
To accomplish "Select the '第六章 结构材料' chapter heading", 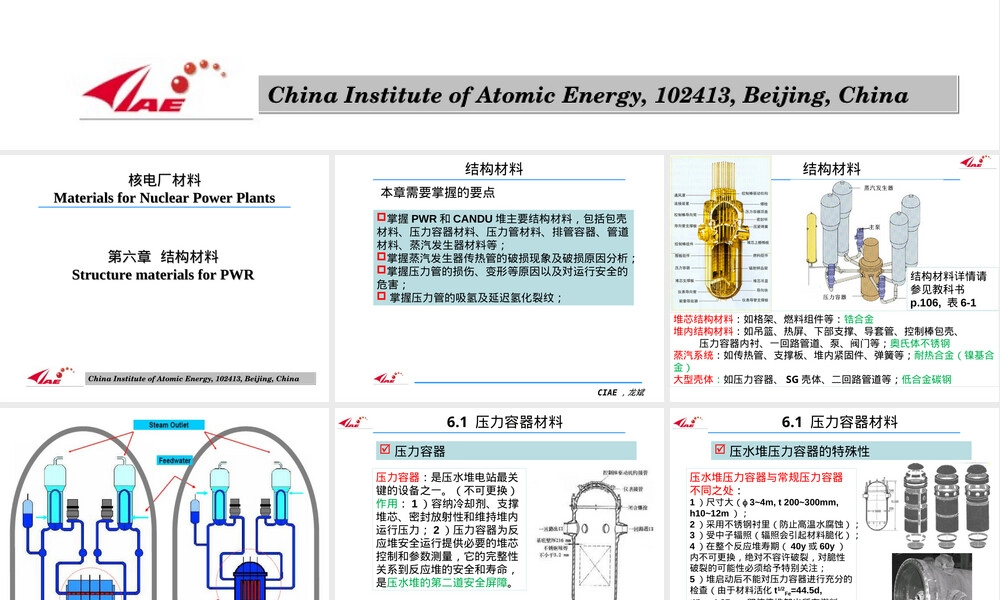I will pyautogui.click(x=163, y=256).
